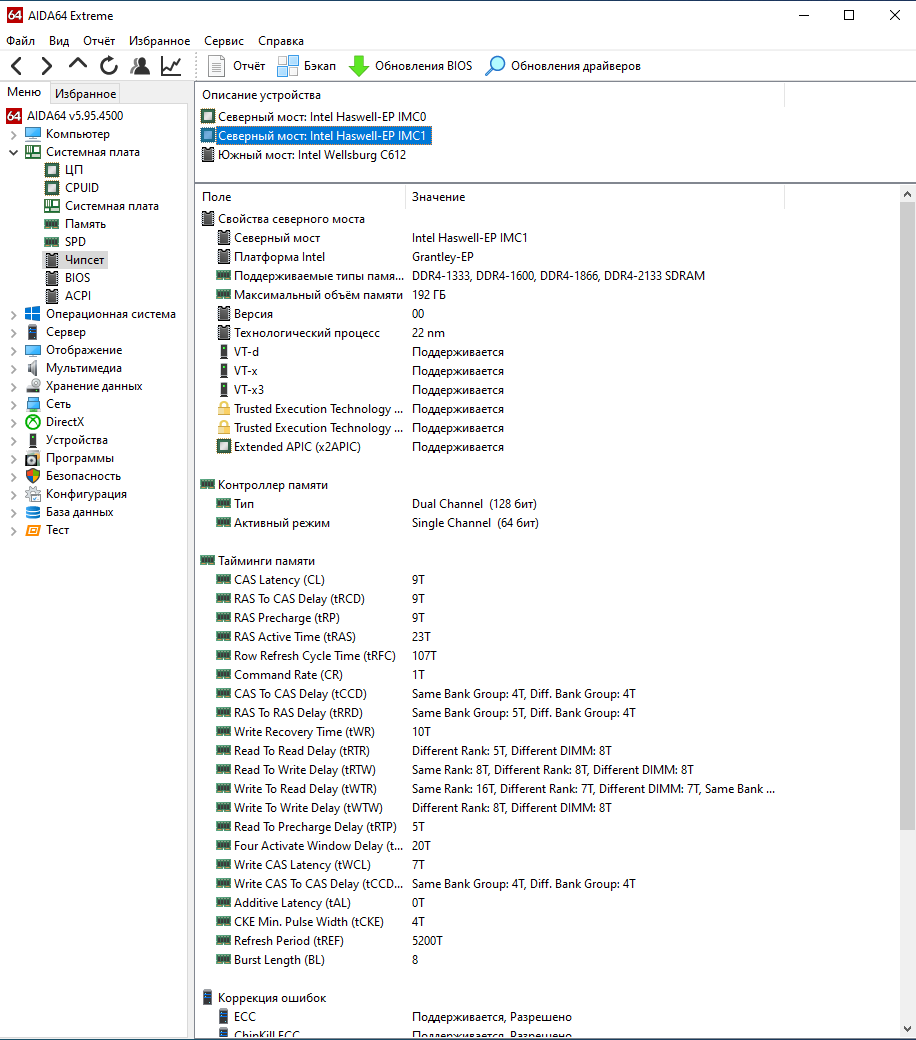Click the База данных database icon
Viewport: 916px width, 1040px height.
[x=33, y=512]
